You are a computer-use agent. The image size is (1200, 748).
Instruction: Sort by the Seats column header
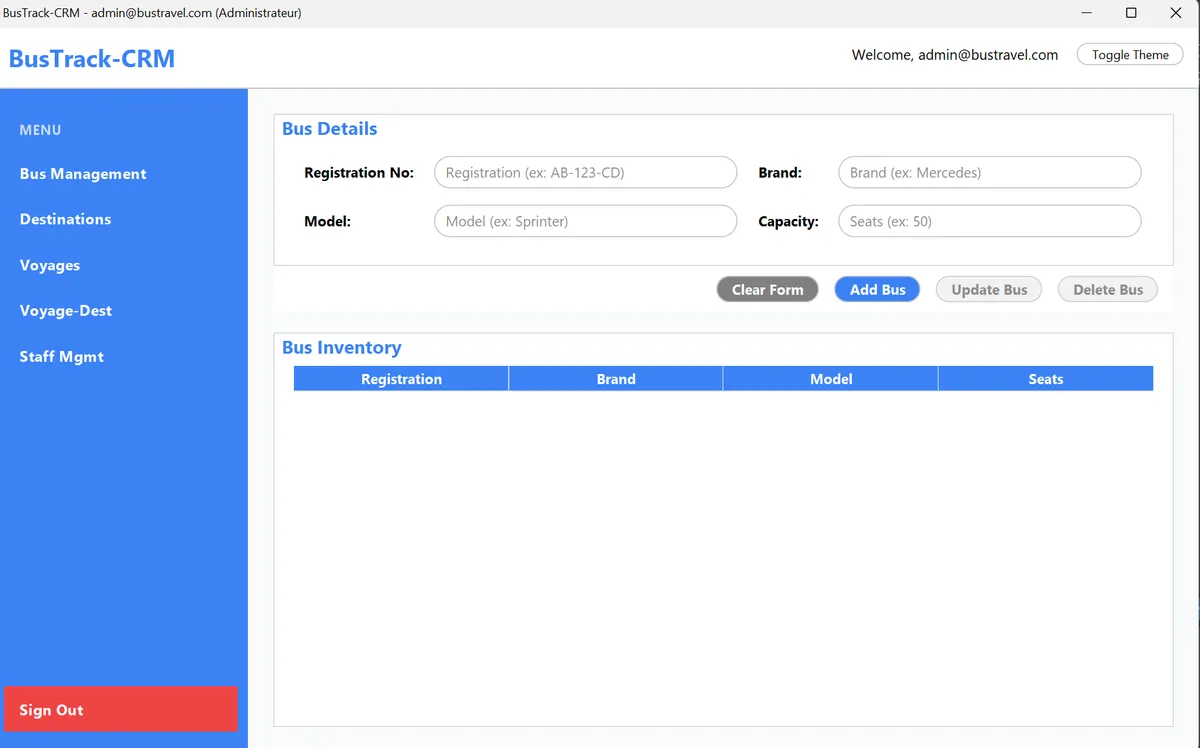1045,378
